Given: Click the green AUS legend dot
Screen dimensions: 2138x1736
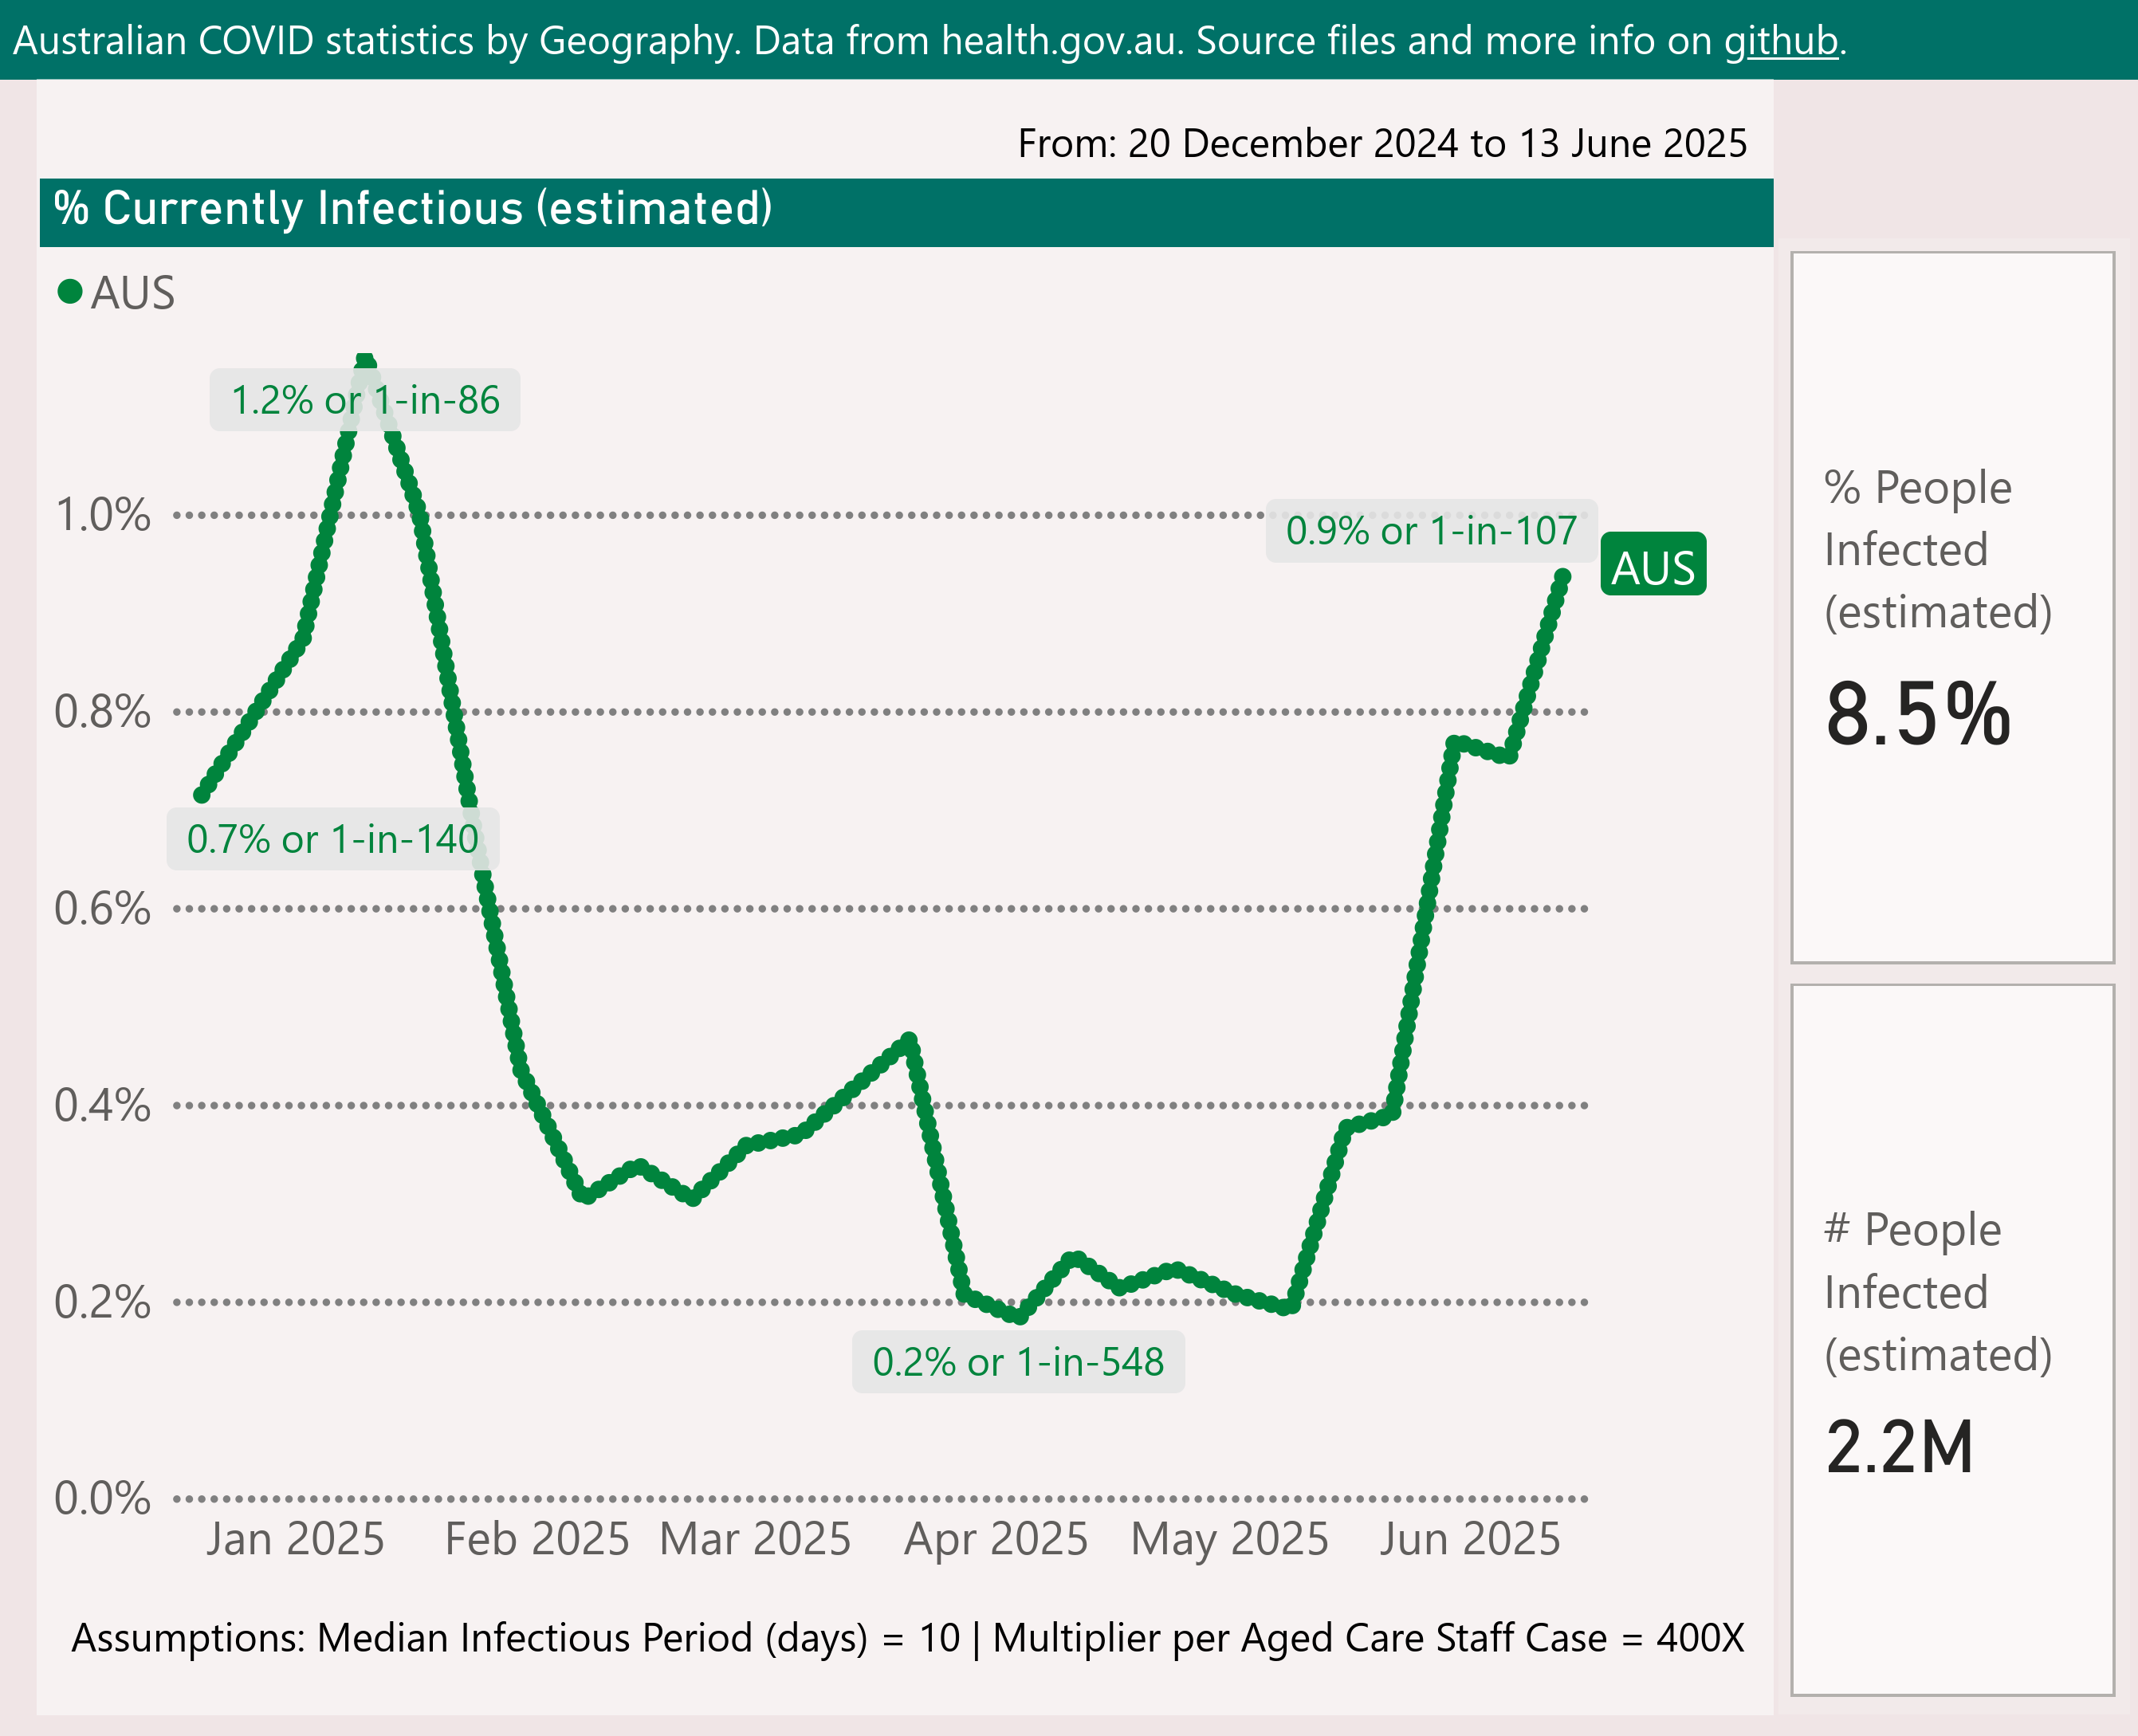Looking at the screenshot, I should pyautogui.click(x=70, y=292).
